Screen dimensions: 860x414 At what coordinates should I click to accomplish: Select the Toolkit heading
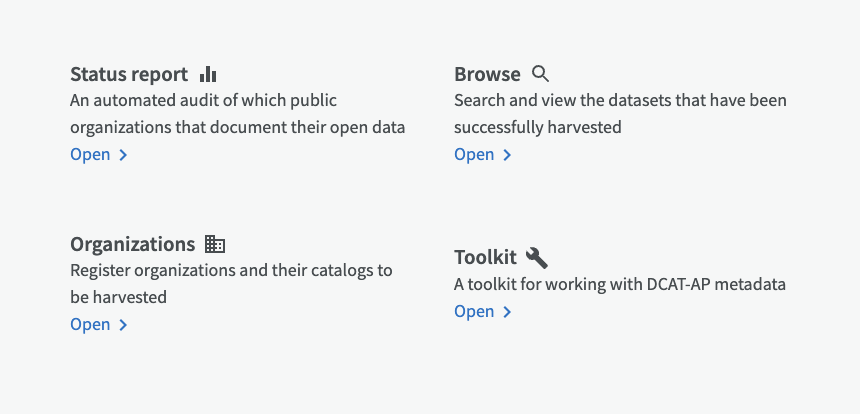(485, 257)
